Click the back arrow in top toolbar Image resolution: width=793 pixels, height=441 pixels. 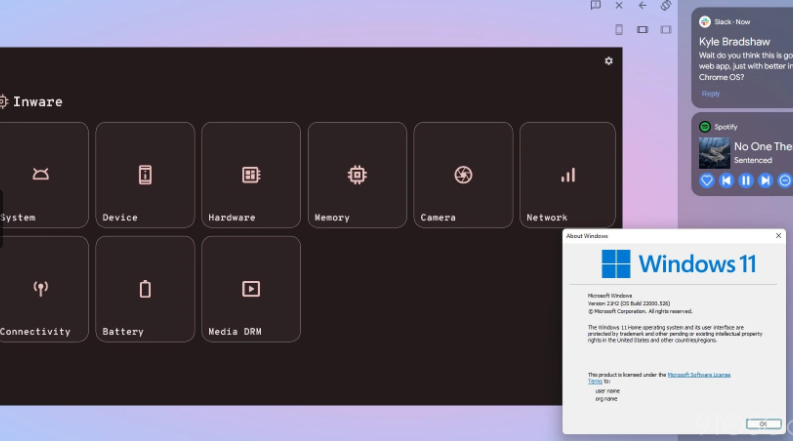point(642,6)
